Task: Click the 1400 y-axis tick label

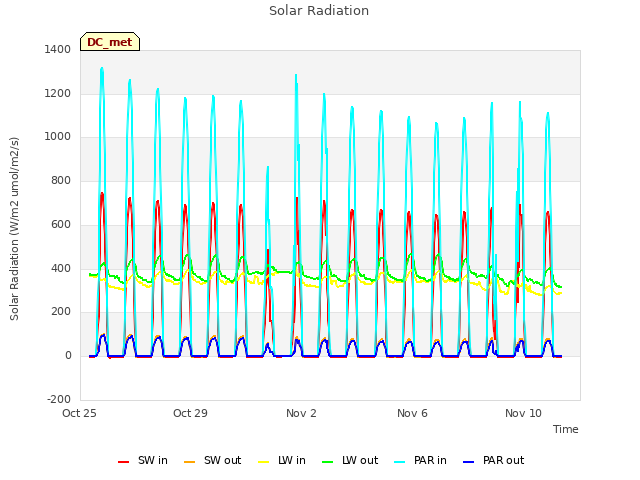Action: [58, 49]
